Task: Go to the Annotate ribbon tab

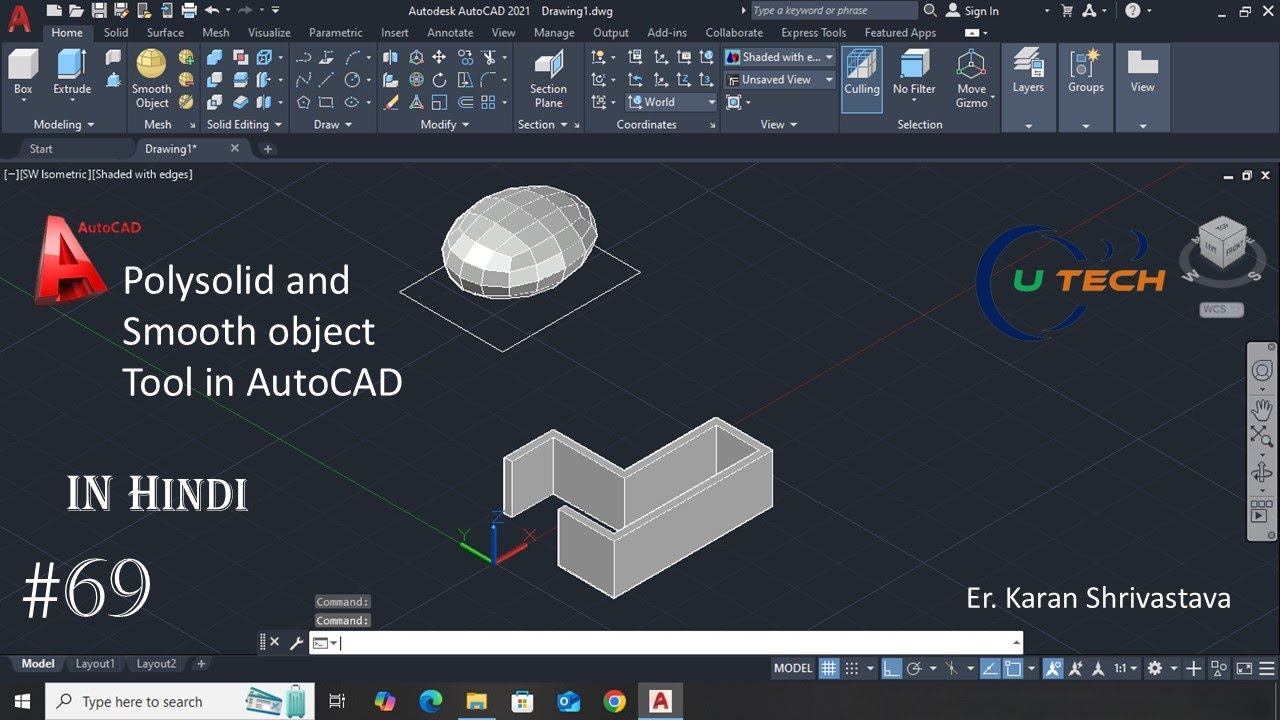Action: click(450, 33)
